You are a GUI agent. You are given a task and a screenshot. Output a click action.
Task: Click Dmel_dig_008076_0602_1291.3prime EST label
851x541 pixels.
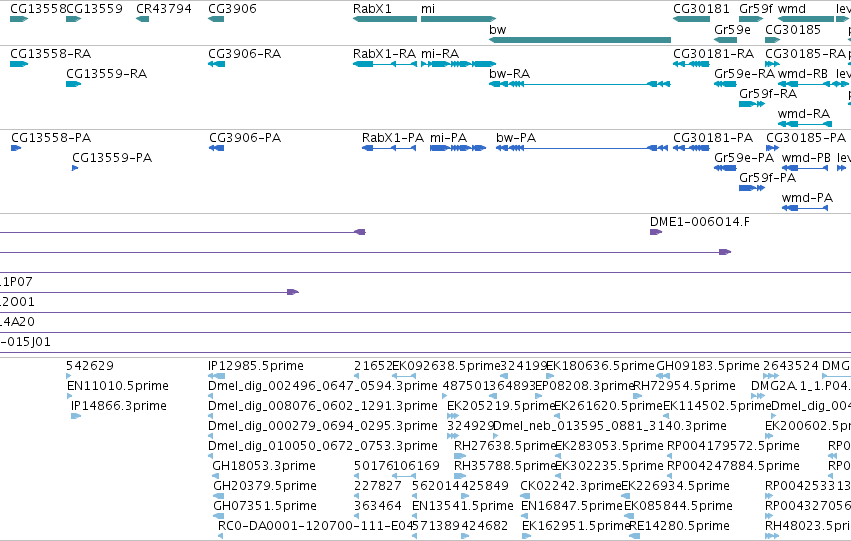tap(322, 406)
